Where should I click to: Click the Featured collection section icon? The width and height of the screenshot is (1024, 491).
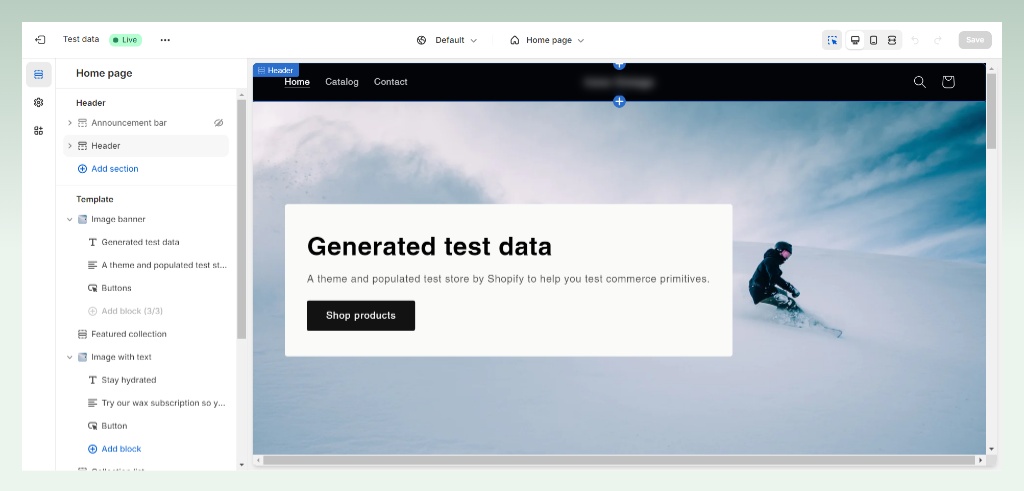[82, 334]
